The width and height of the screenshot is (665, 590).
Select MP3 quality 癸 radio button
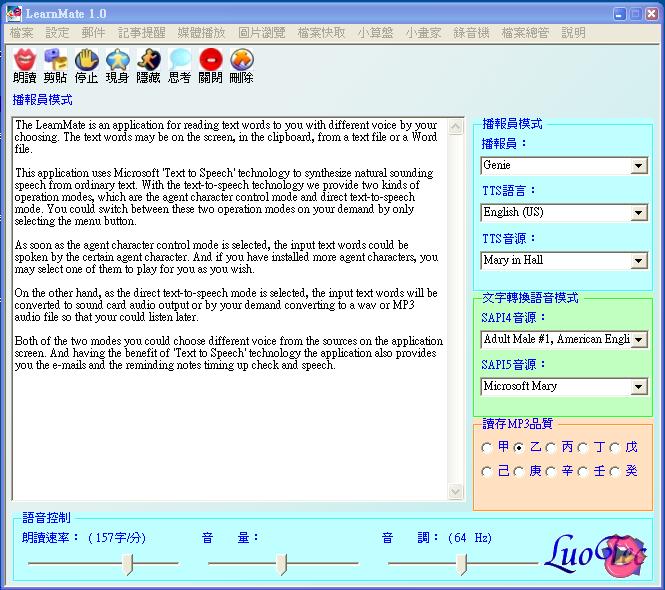[615, 472]
